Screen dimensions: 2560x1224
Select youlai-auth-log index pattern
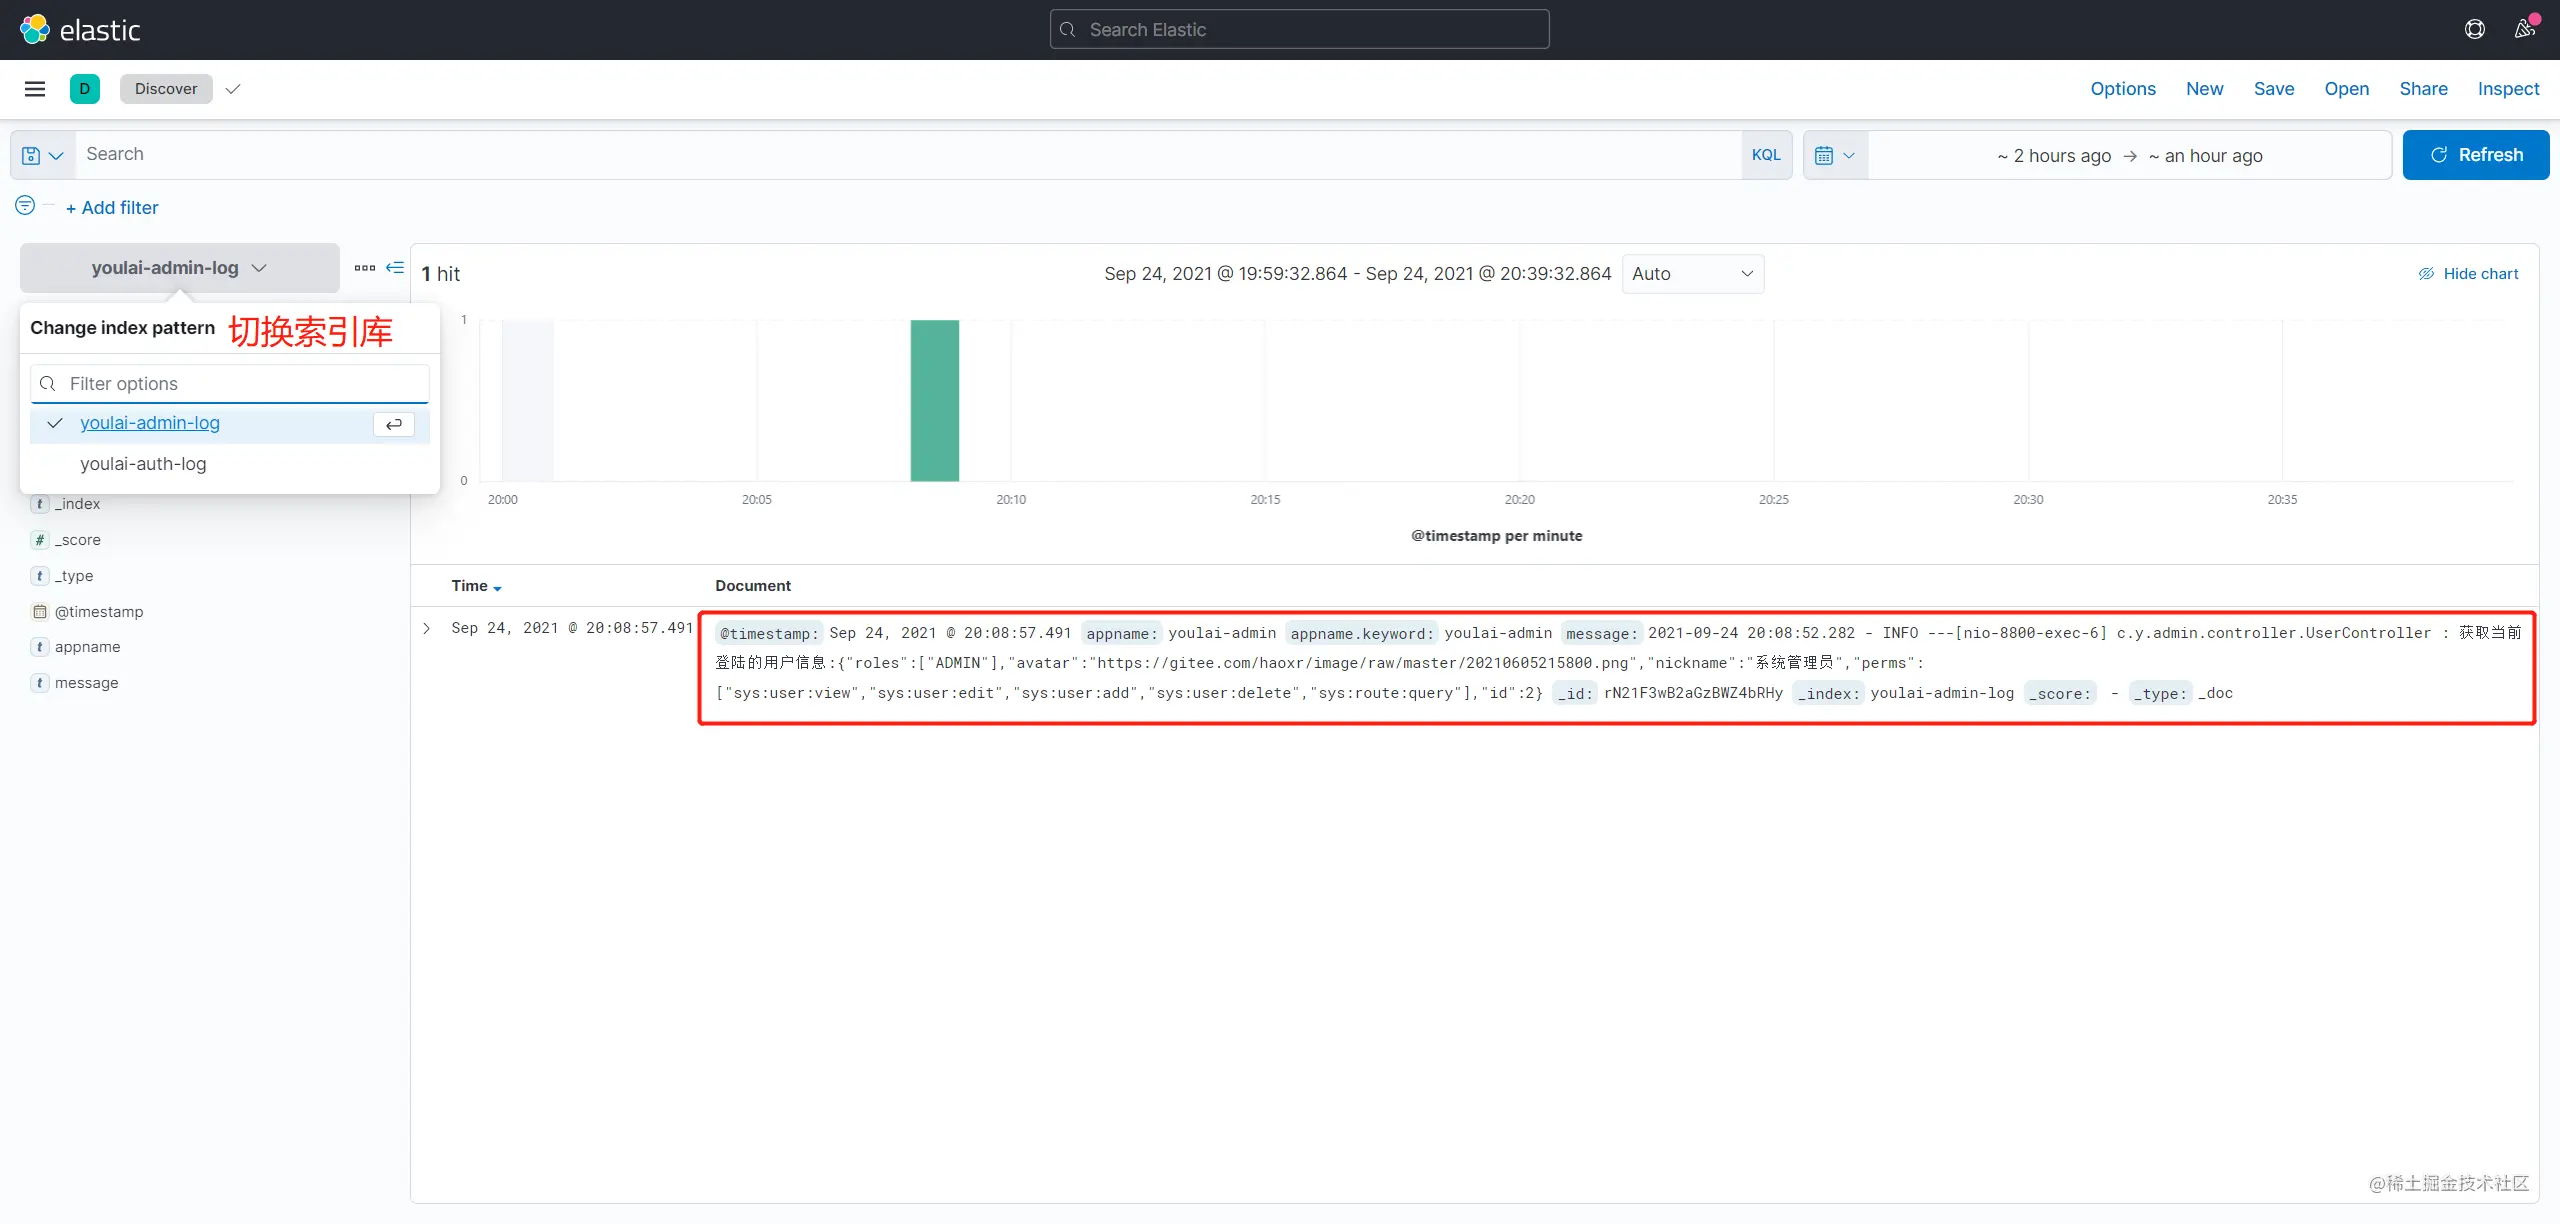tap(230, 464)
